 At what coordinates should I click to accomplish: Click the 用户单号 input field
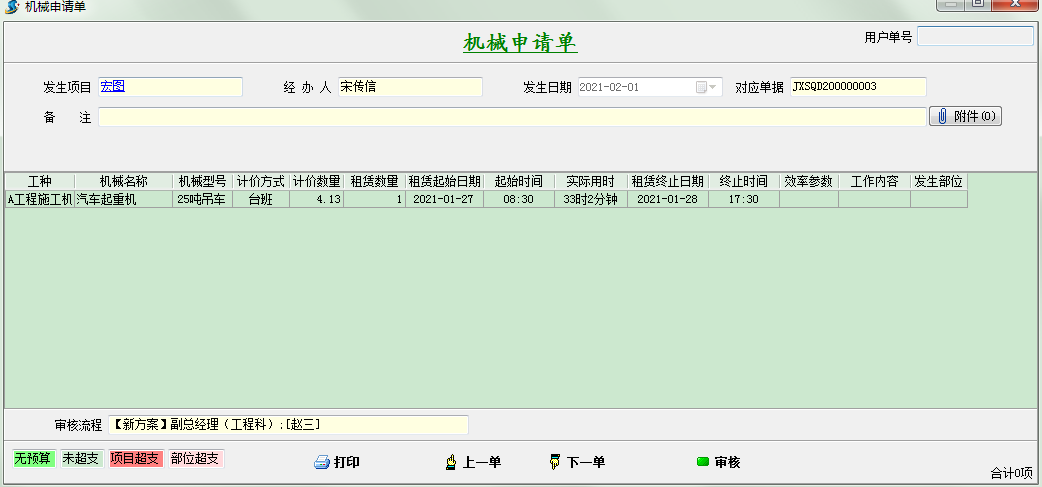click(x=975, y=37)
